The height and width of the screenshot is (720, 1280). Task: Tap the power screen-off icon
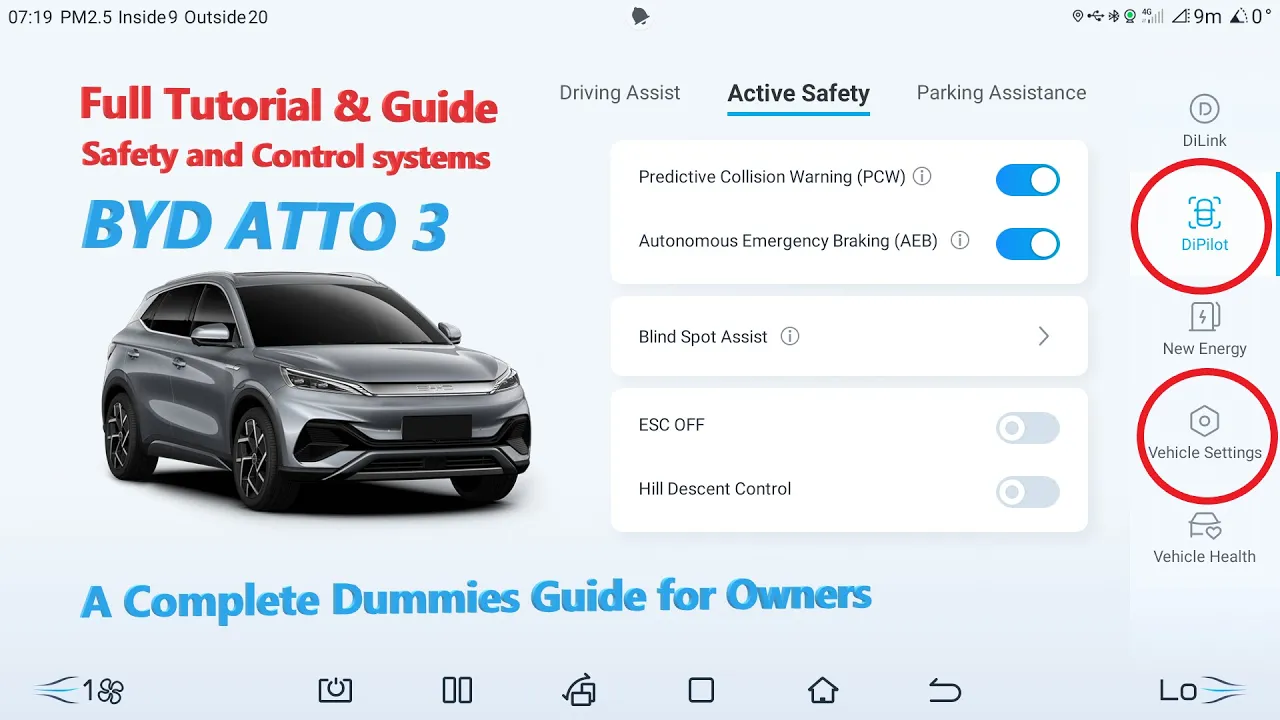point(335,690)
